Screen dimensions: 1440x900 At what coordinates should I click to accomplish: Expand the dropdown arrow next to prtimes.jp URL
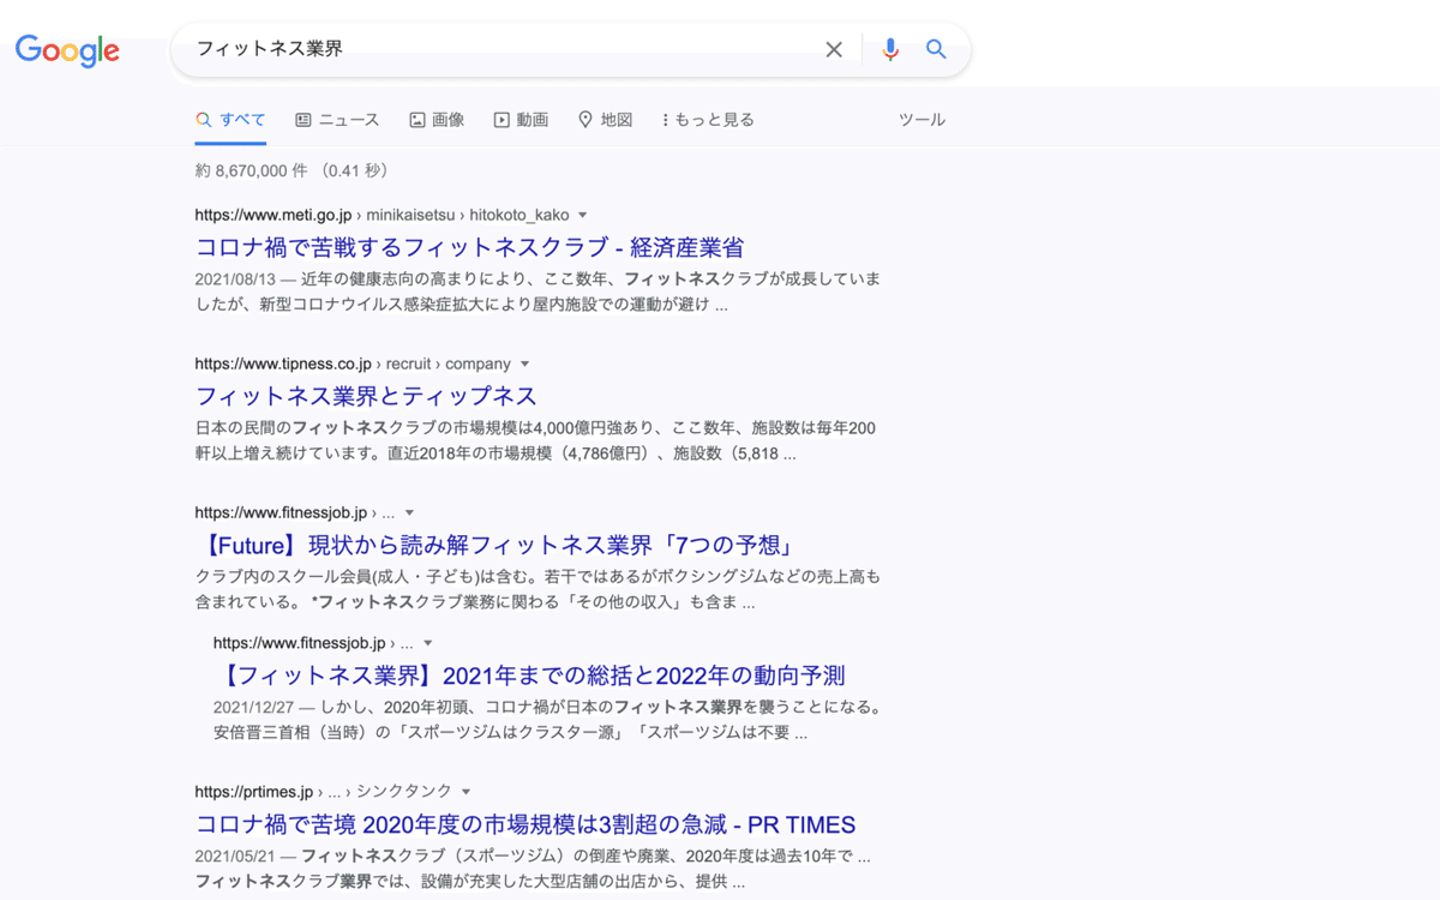tap(466, 792)
